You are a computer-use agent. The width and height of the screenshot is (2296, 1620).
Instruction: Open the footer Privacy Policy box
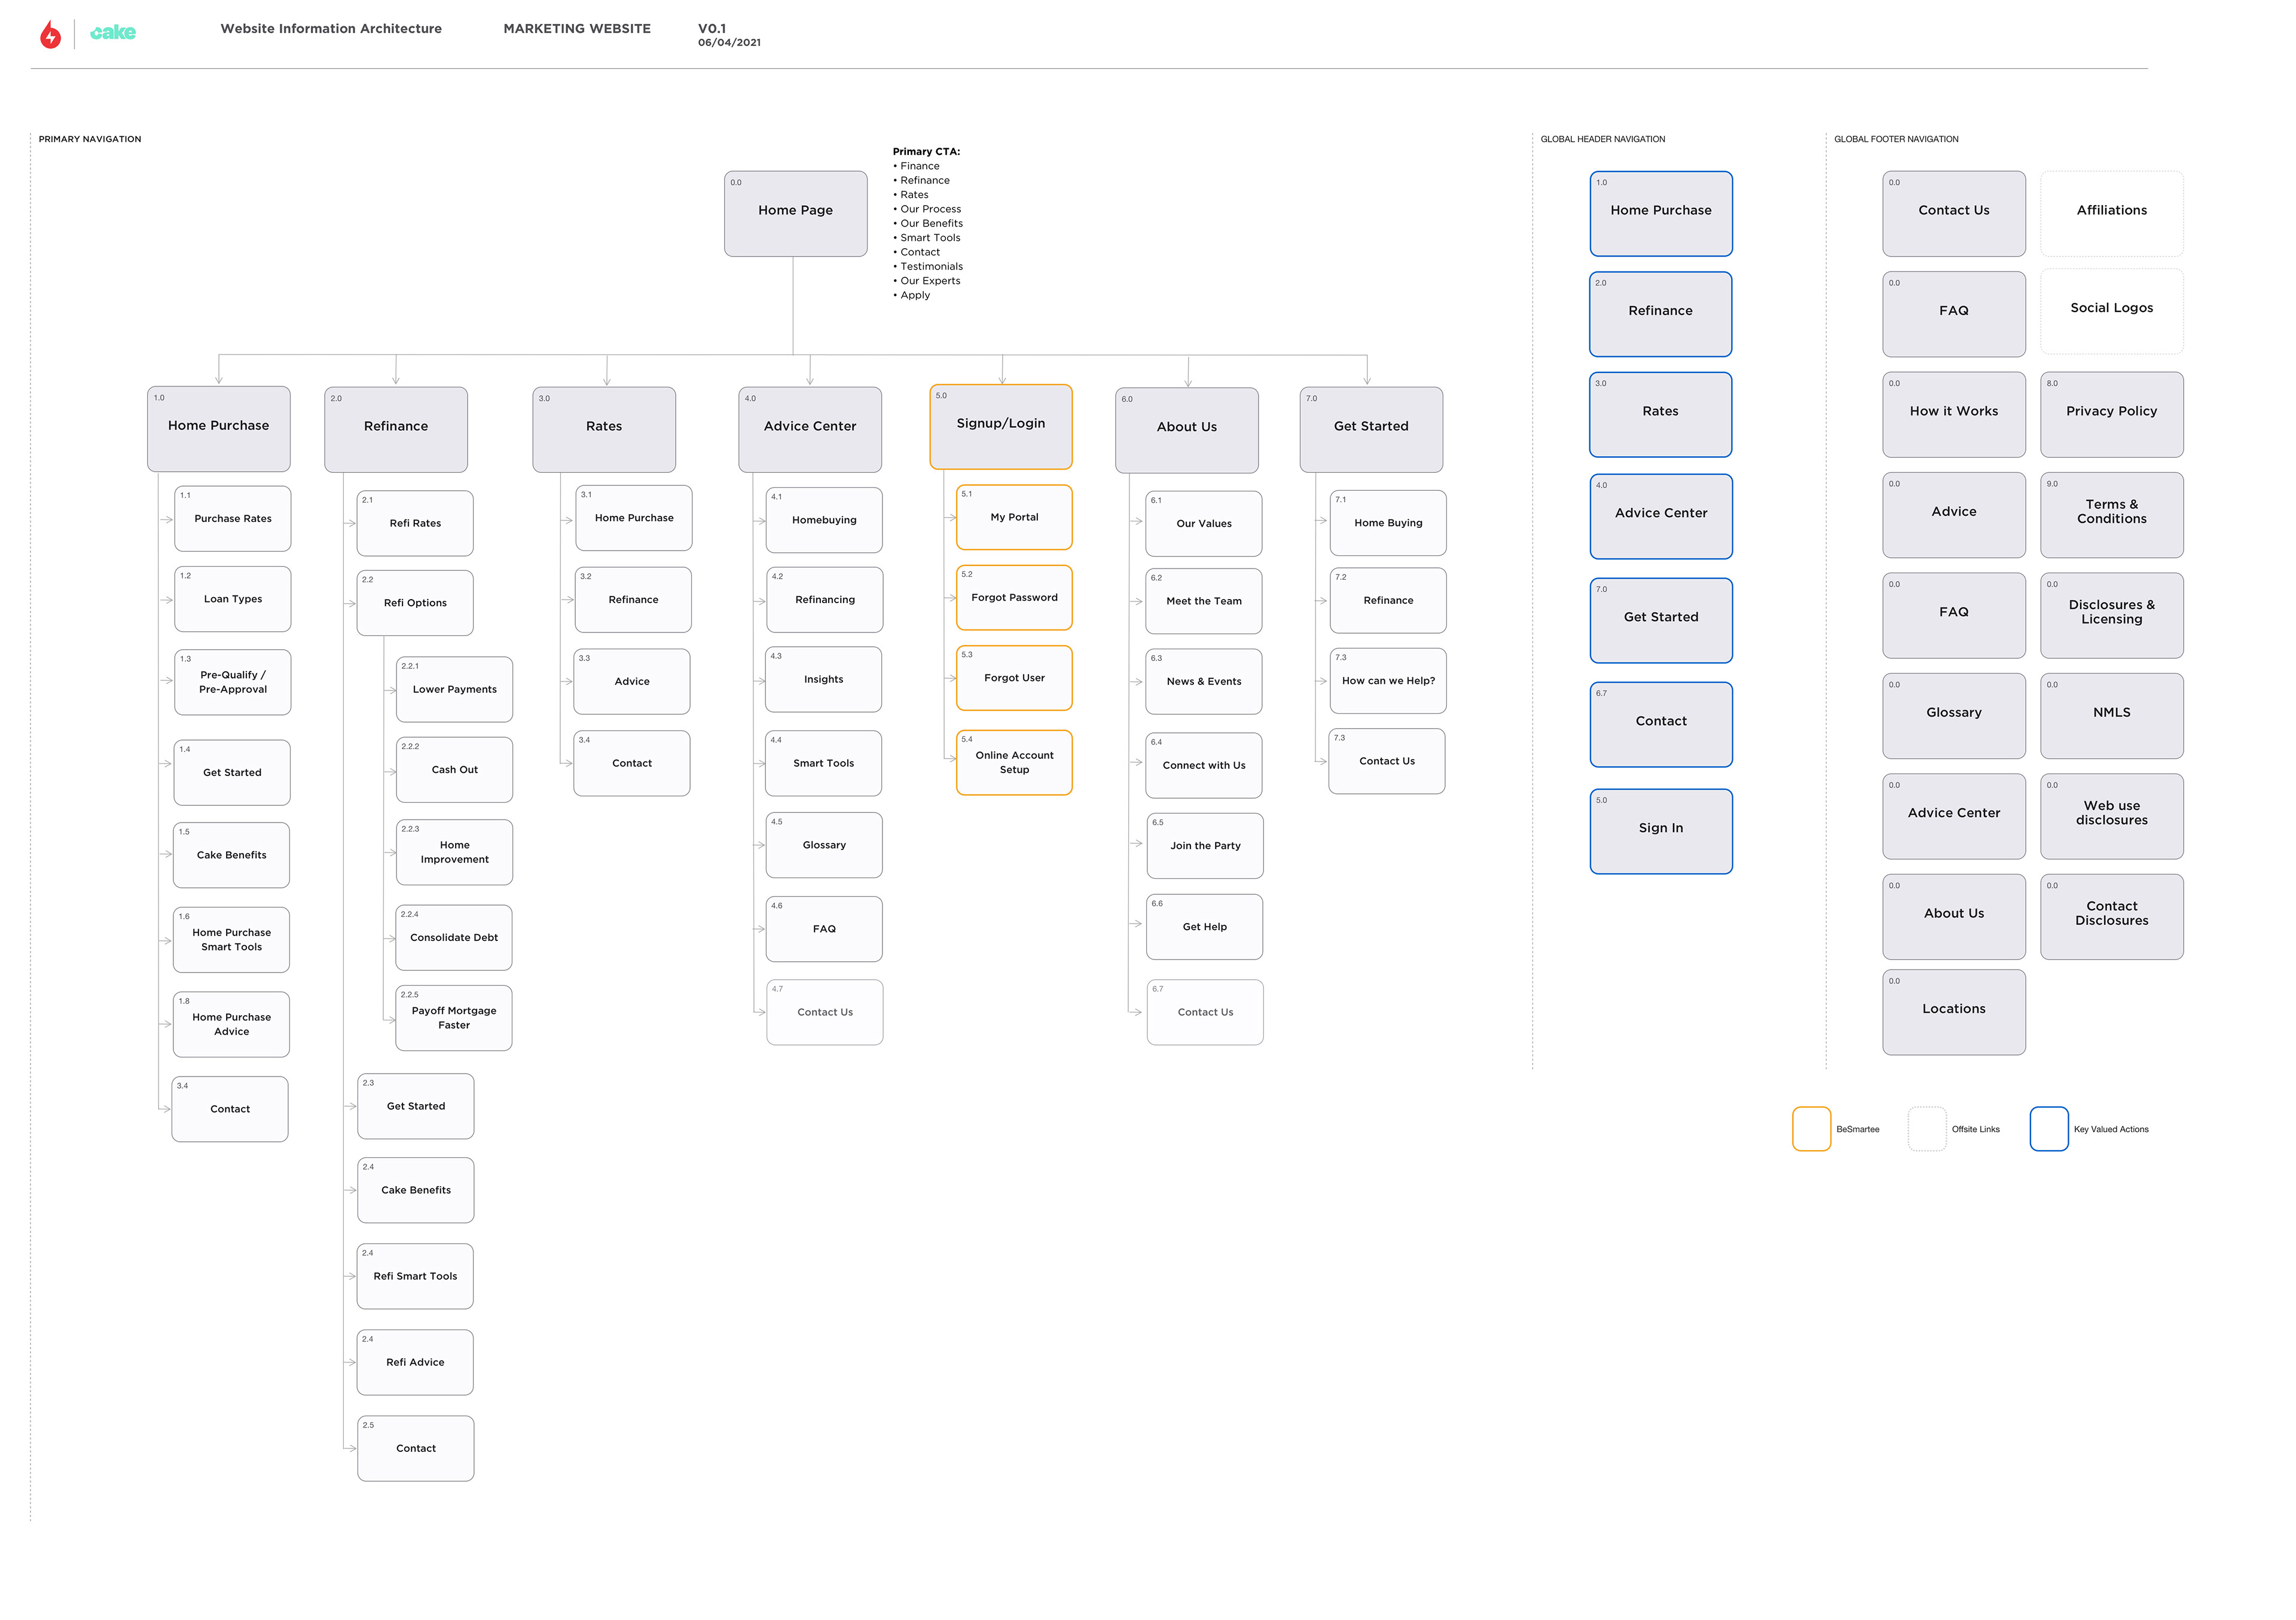tap(2111, 414)
